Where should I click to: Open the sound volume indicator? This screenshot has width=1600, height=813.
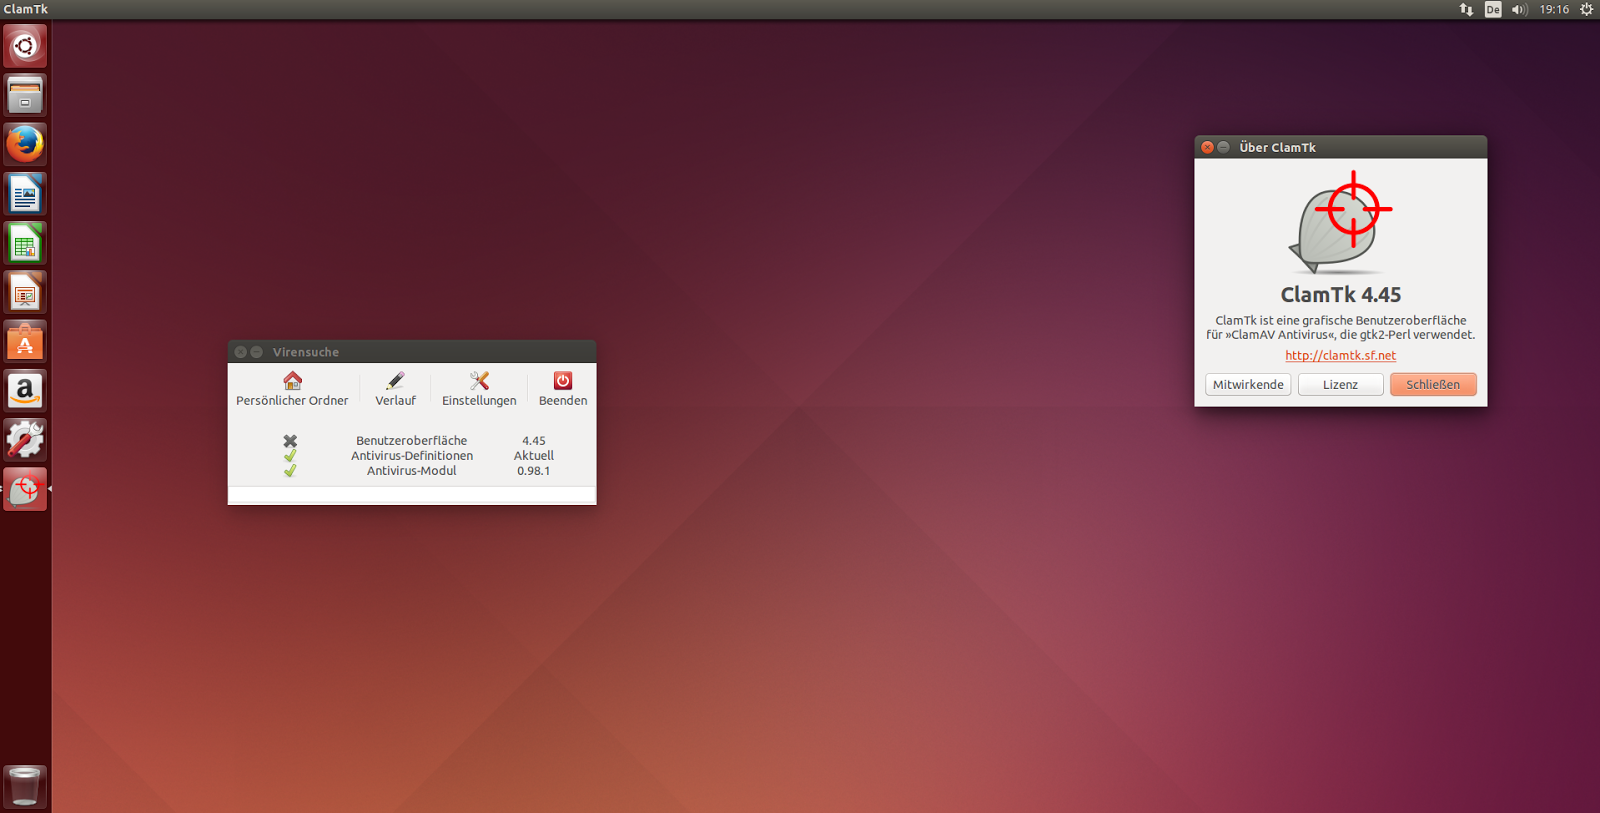coord(1520,9)
